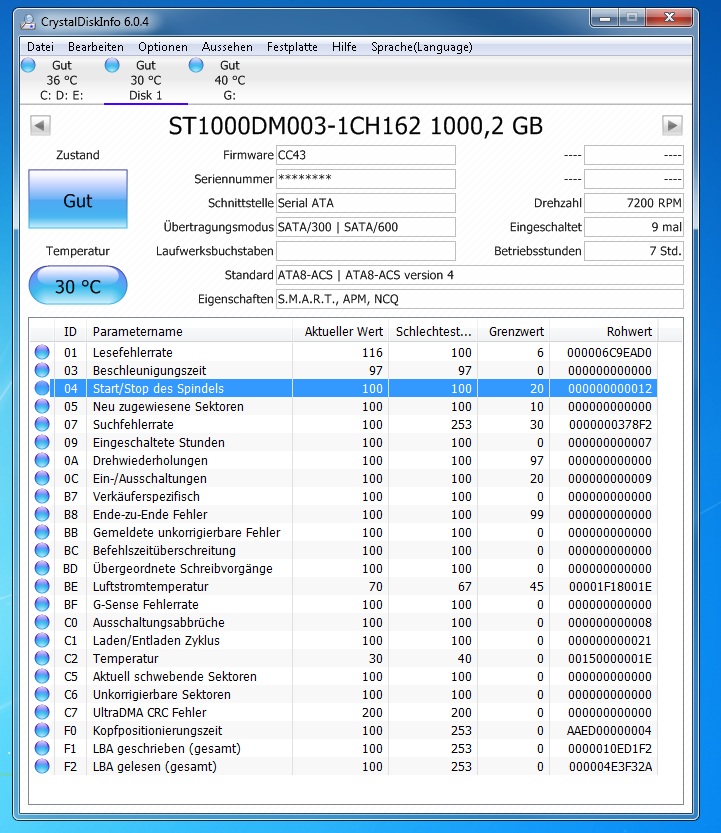Click status orb in Aktuell schwebende Sektoren row
This screenshot has height=833, width=721.
(42, 677)
